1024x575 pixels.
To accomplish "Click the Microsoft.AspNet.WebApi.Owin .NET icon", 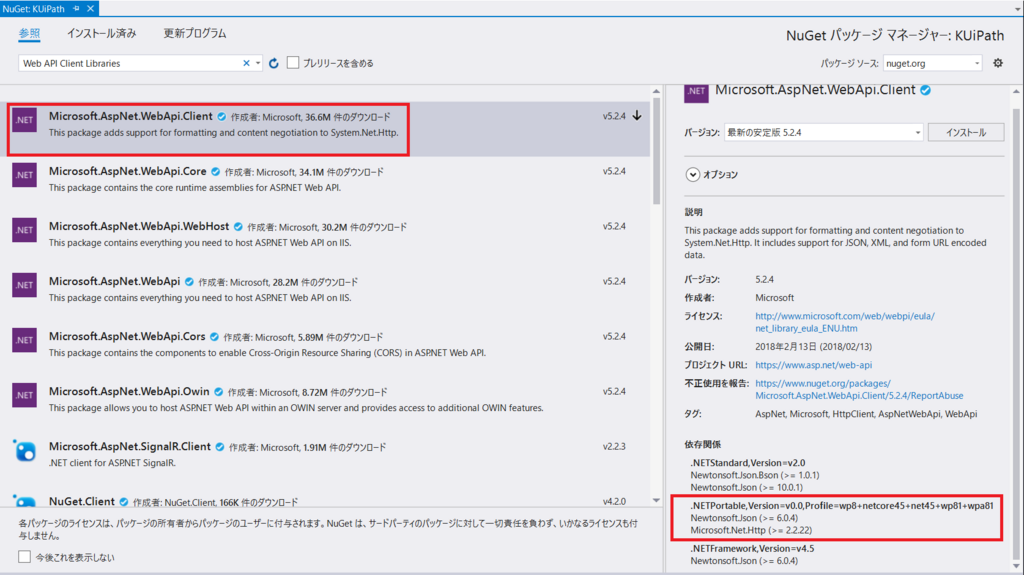I will click(x=24, y=395).
